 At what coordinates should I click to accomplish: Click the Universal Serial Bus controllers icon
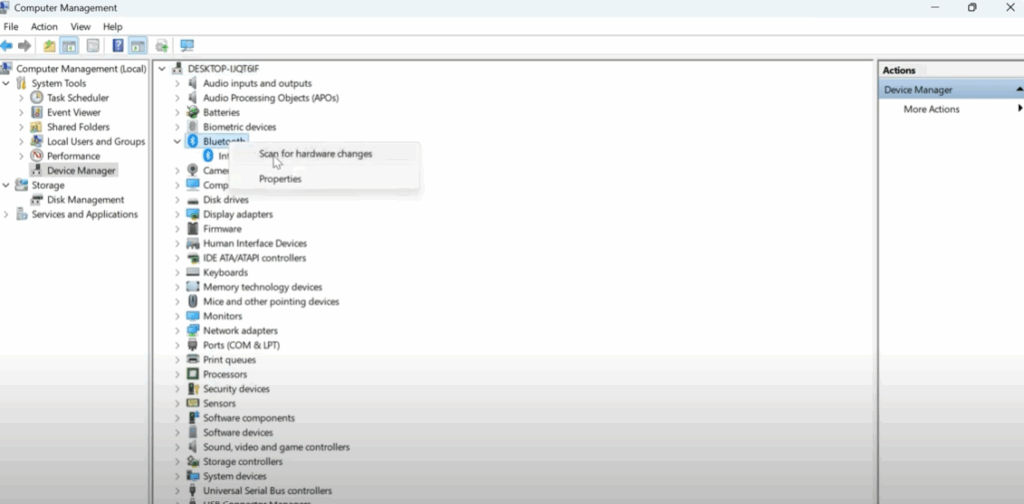pyautogui.click(x=193, y=490)
